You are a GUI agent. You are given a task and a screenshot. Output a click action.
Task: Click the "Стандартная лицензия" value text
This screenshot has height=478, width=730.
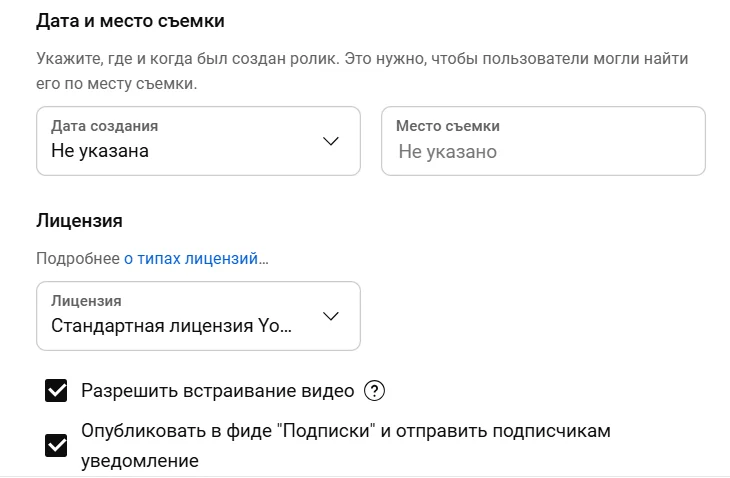pyautogui.click(x=171, y=326)
